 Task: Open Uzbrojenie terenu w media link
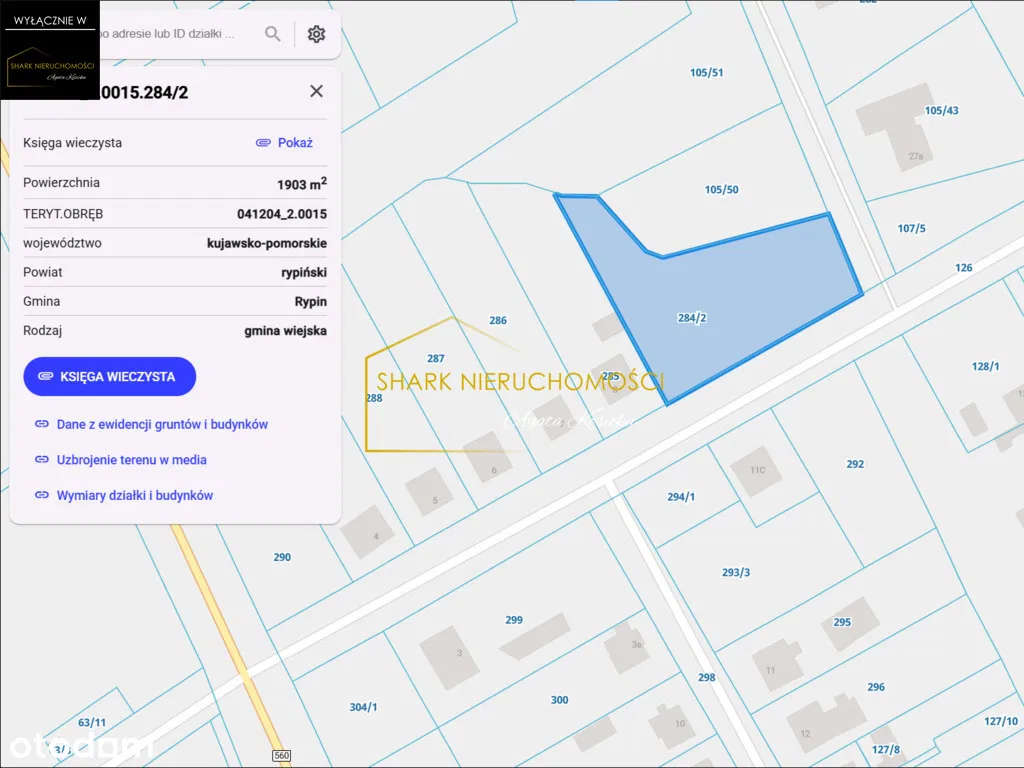tap(131, 460)
